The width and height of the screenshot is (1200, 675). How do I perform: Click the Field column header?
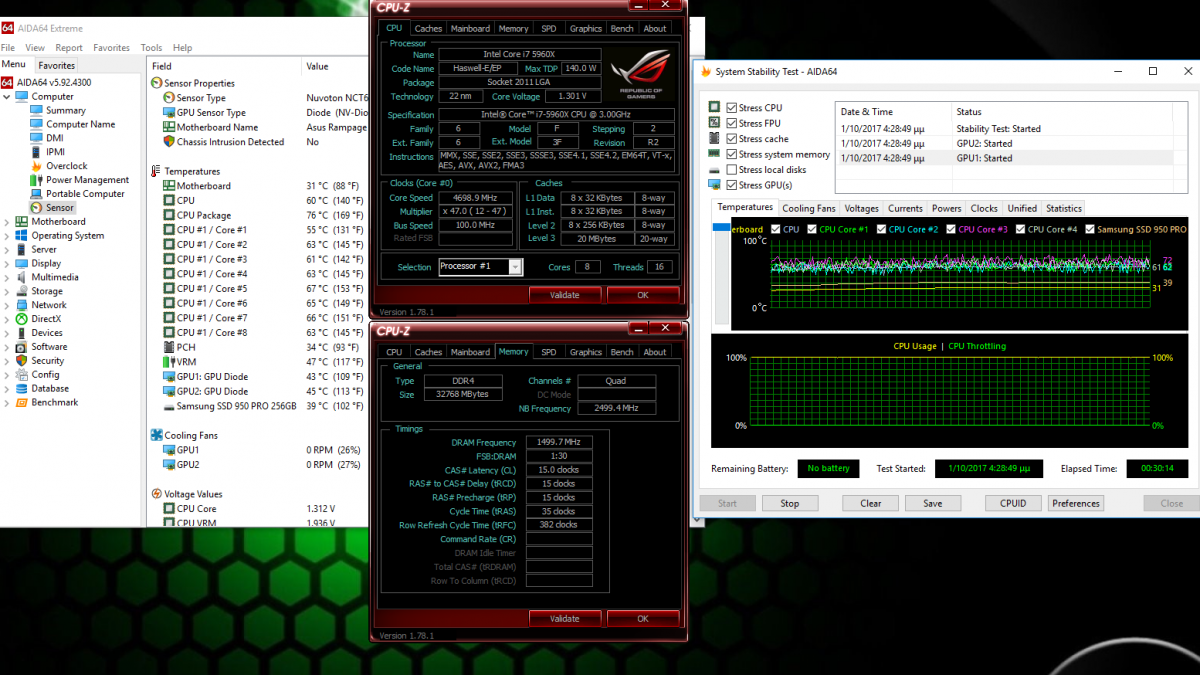tap(225, 66)
